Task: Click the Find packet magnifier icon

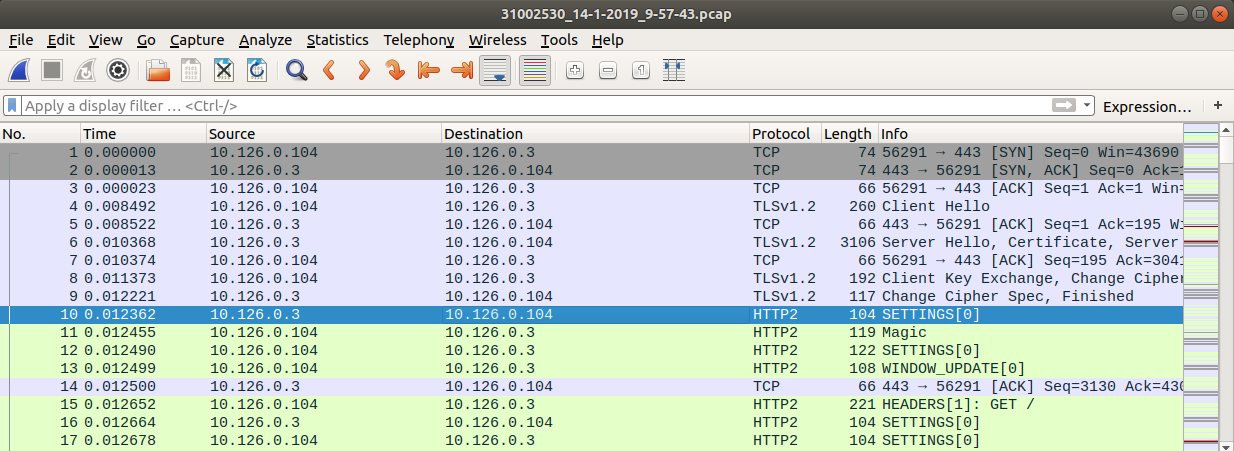Action: pos(296,70)
